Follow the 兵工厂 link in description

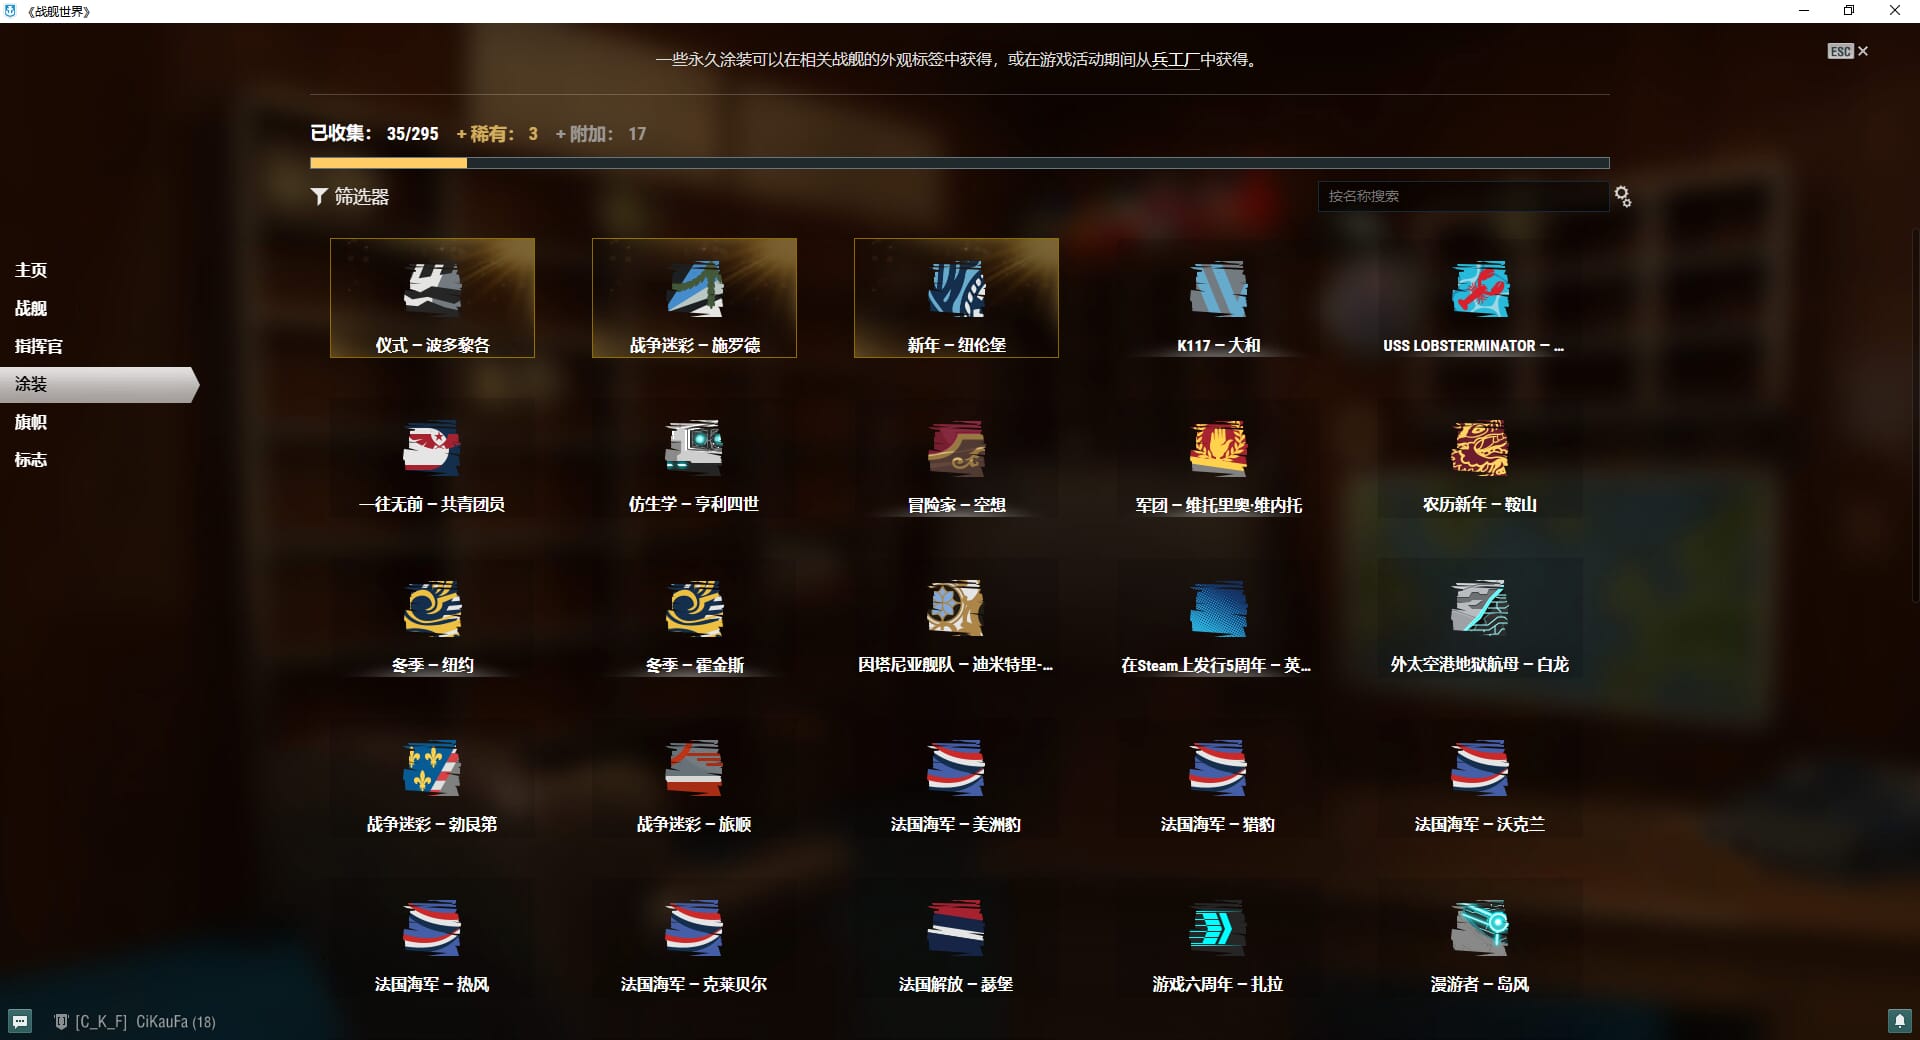pos(1175,60)
